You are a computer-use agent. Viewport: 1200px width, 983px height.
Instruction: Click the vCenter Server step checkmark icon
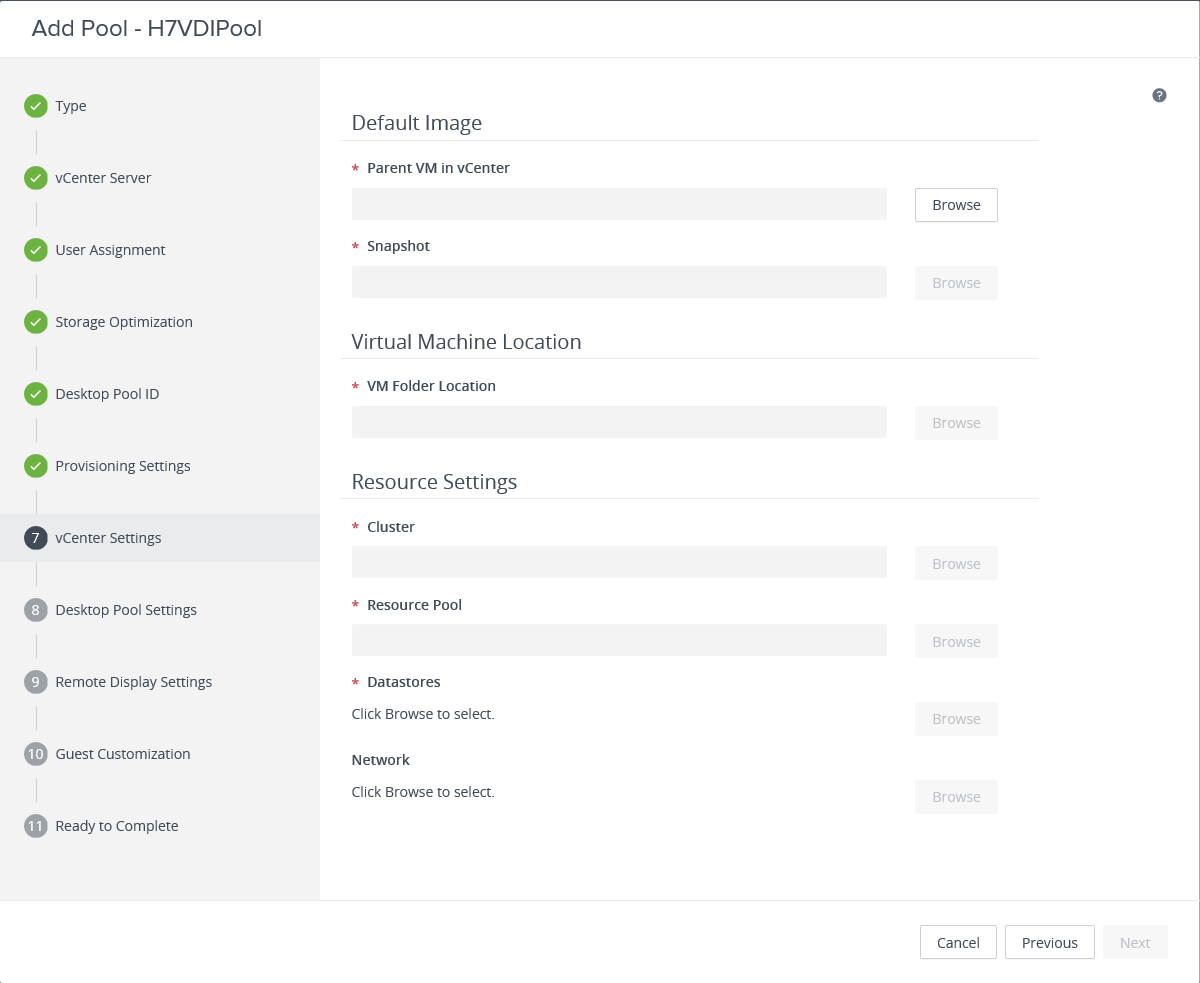coord(36,178)
